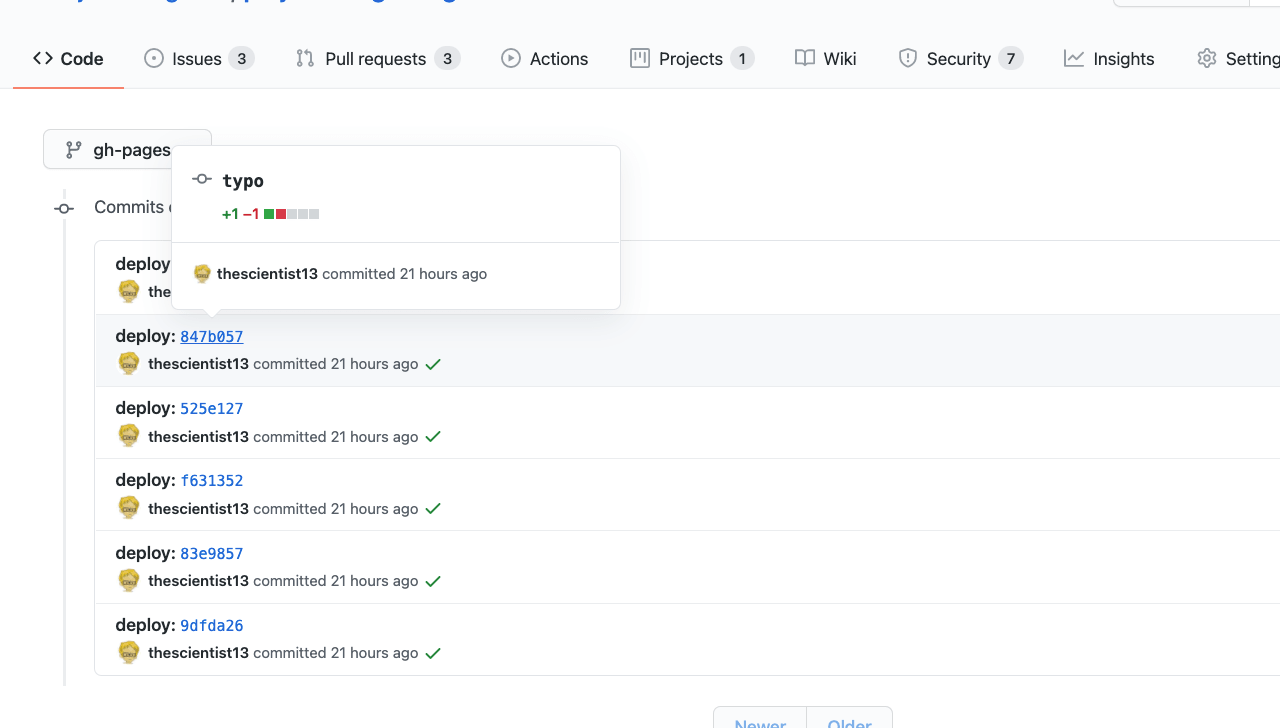Image resolution: width=1280 pixels, height=728 pixels.
Task: Select the Pull requests icon
Action: point(305,58)
